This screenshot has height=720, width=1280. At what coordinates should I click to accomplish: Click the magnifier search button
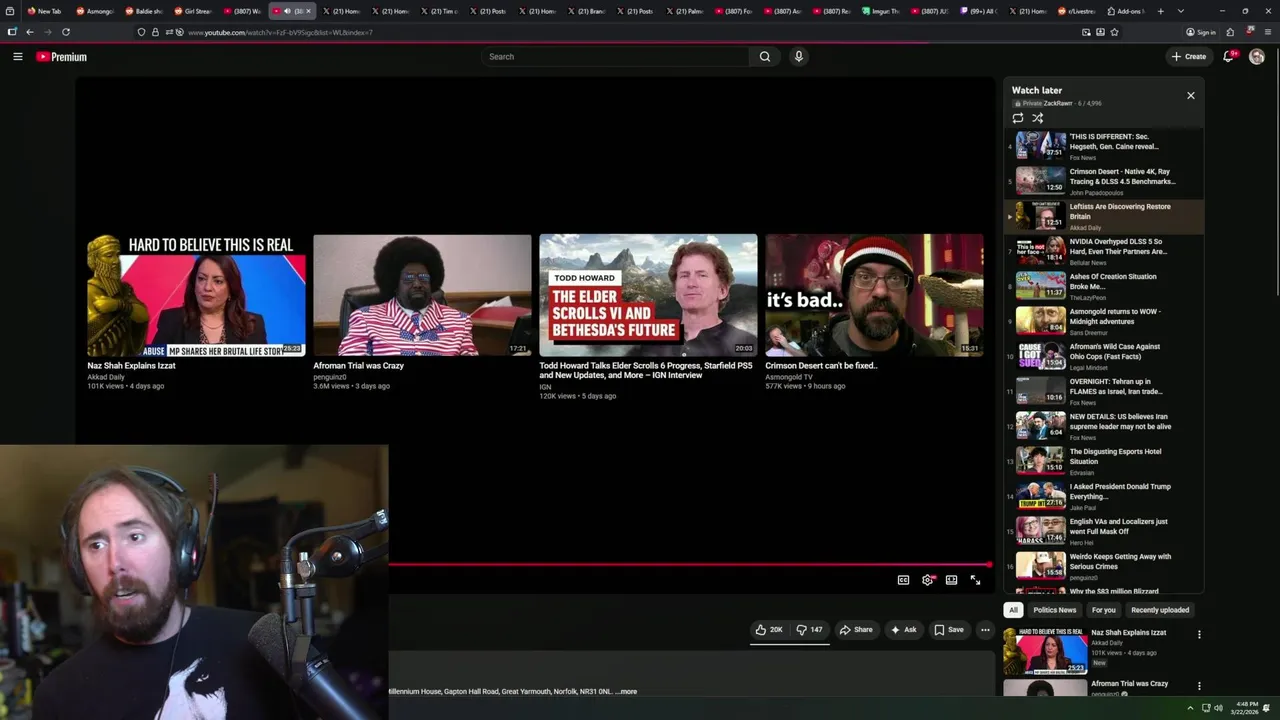pos(765,57)
